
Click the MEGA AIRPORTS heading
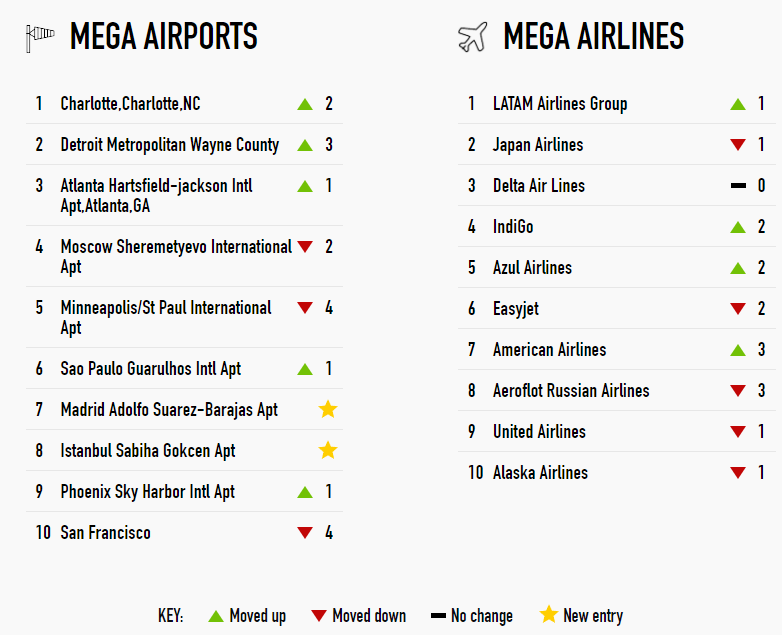tap(164, 36)
